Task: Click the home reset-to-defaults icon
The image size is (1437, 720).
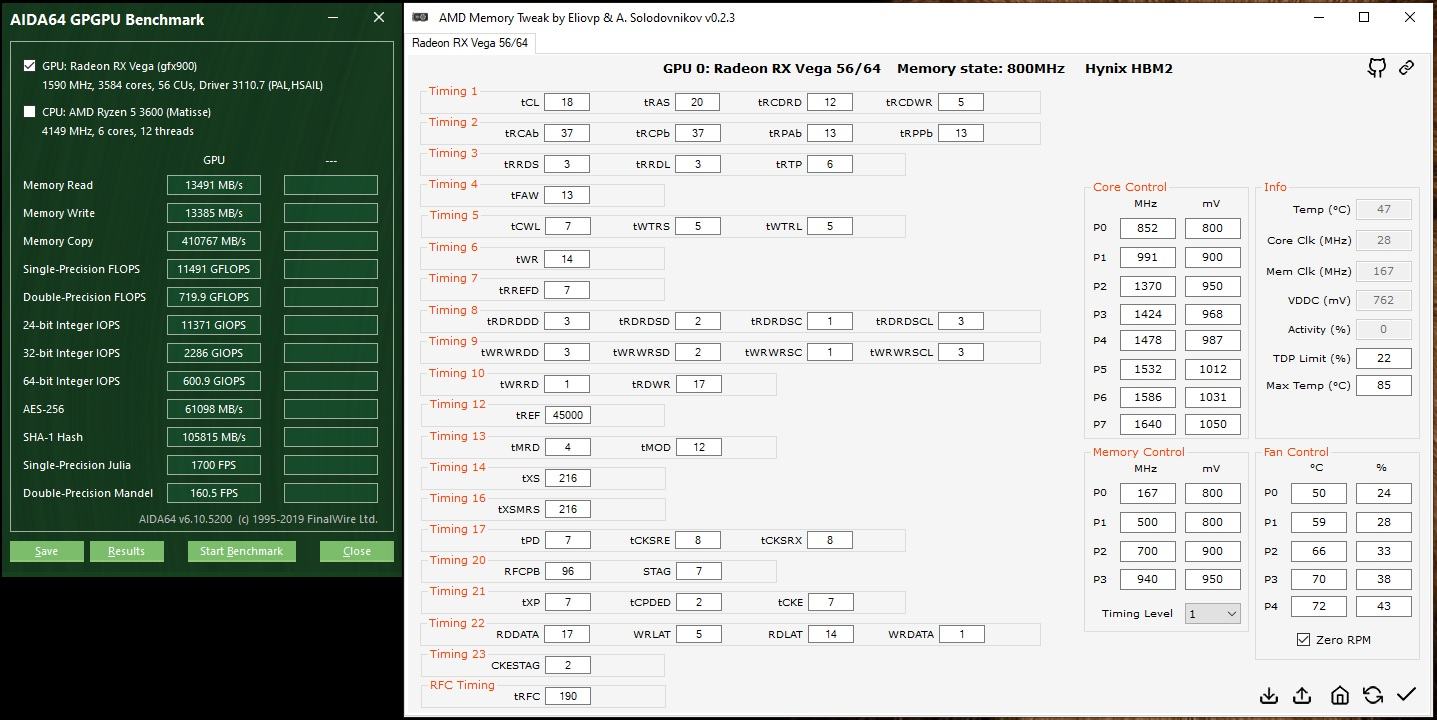Action: click(x=1339, y=695)
